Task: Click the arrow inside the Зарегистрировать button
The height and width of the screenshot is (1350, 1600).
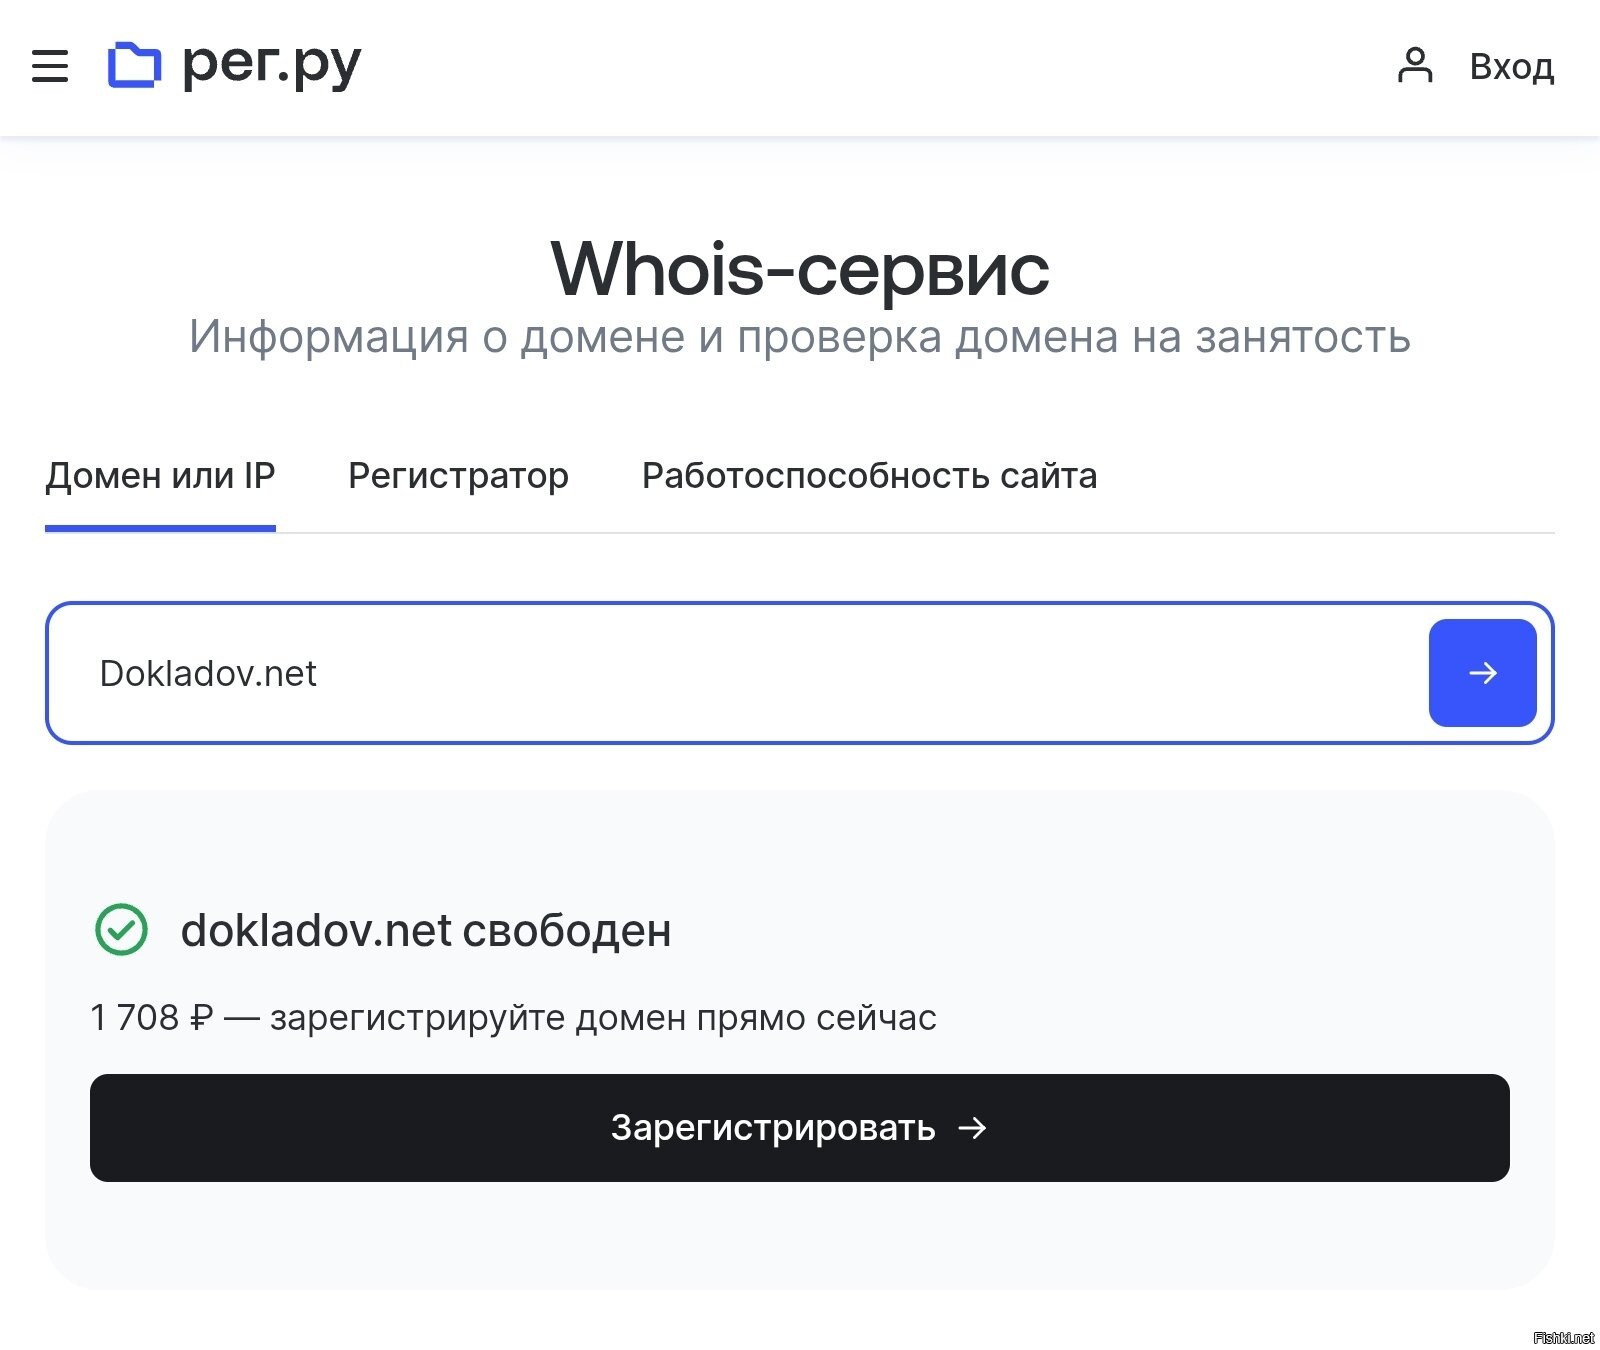Action: pos(972,1128)
